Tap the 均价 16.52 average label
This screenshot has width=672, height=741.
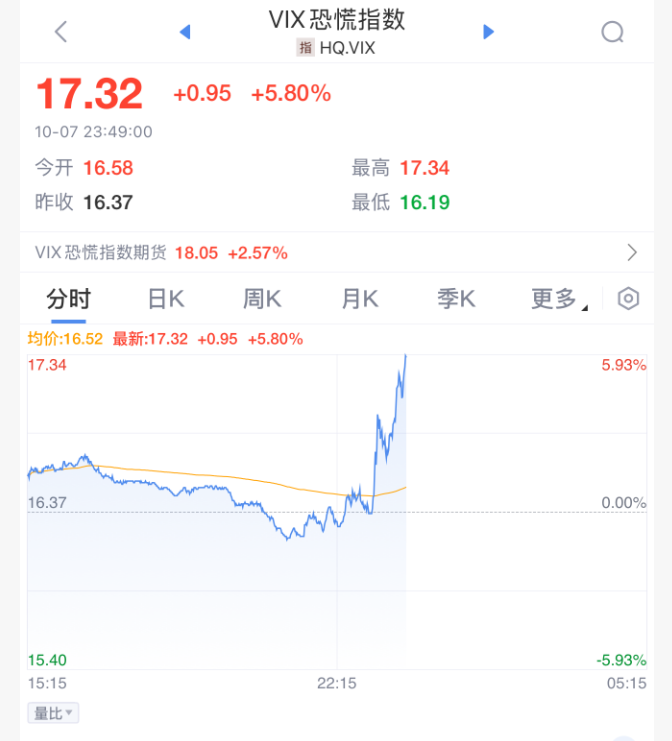(x=65, y=339)
